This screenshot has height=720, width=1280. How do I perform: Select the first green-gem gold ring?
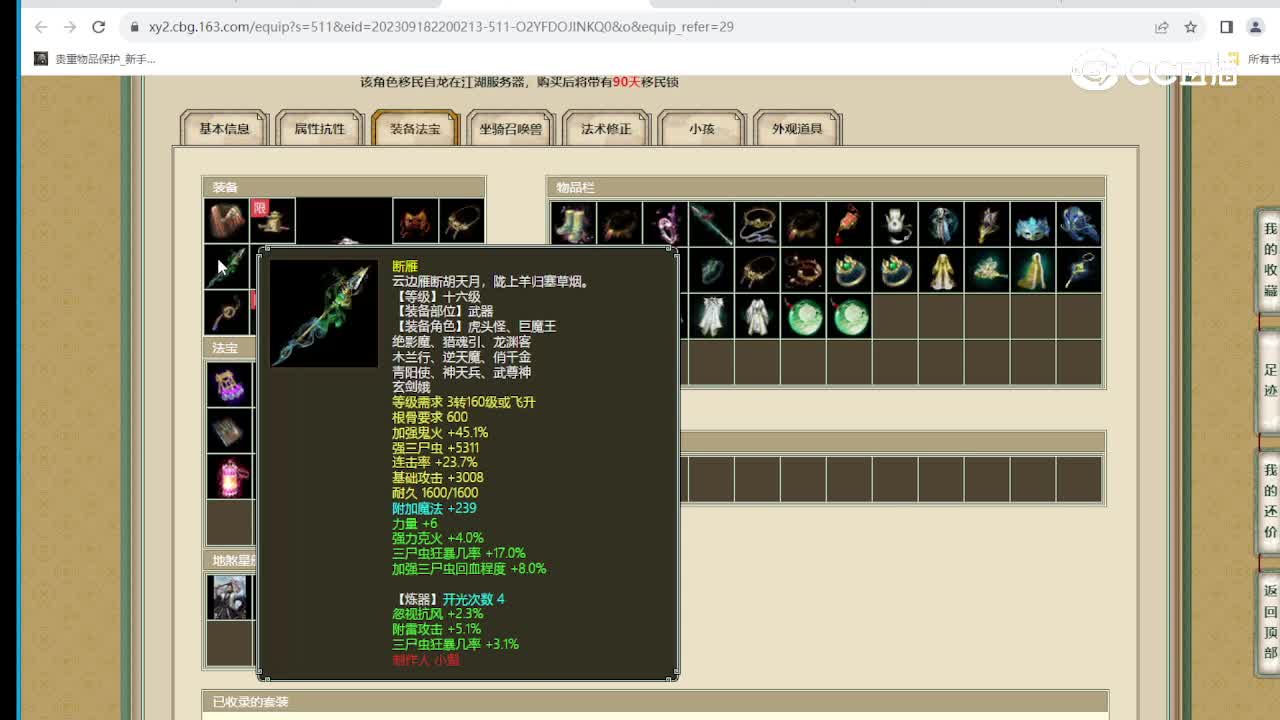coord(849,270)
